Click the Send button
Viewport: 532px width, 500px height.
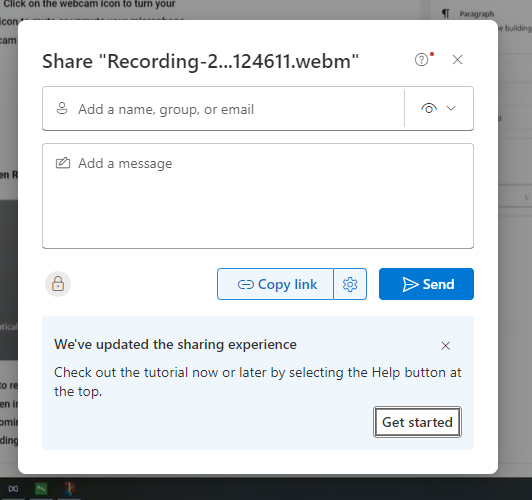[426, 284]
